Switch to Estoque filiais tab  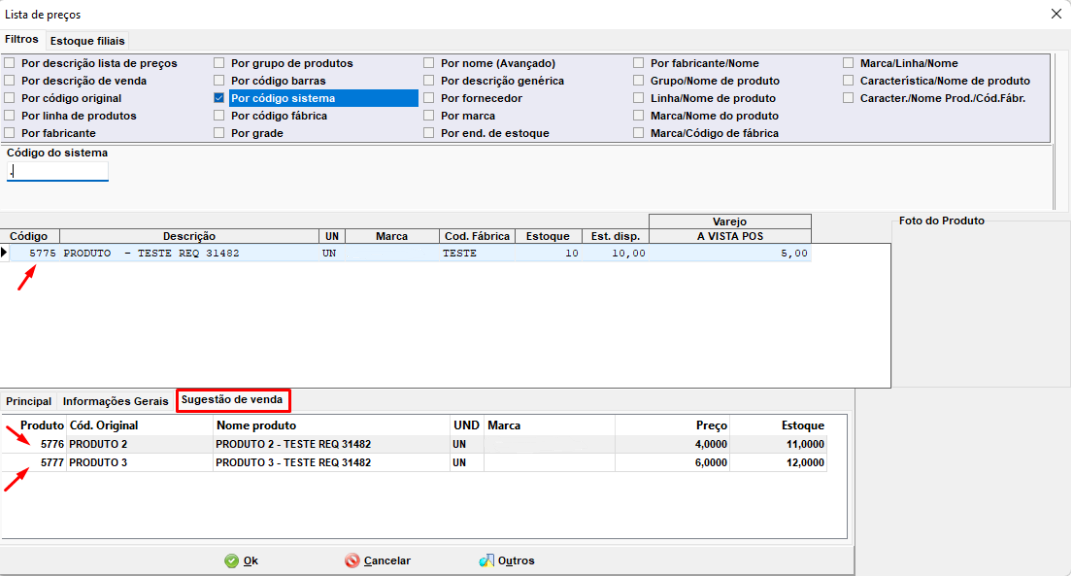tap(87, 41)
